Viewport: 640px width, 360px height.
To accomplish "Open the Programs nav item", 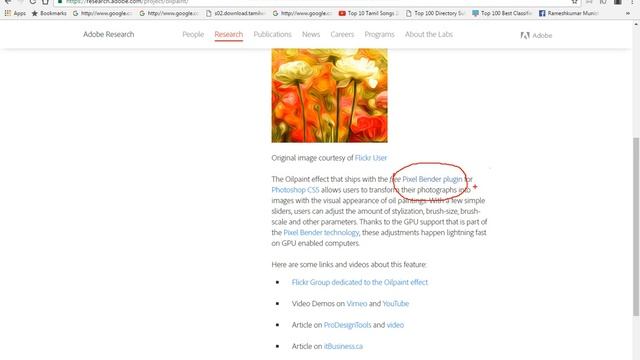I will click(x=380, y=34).
